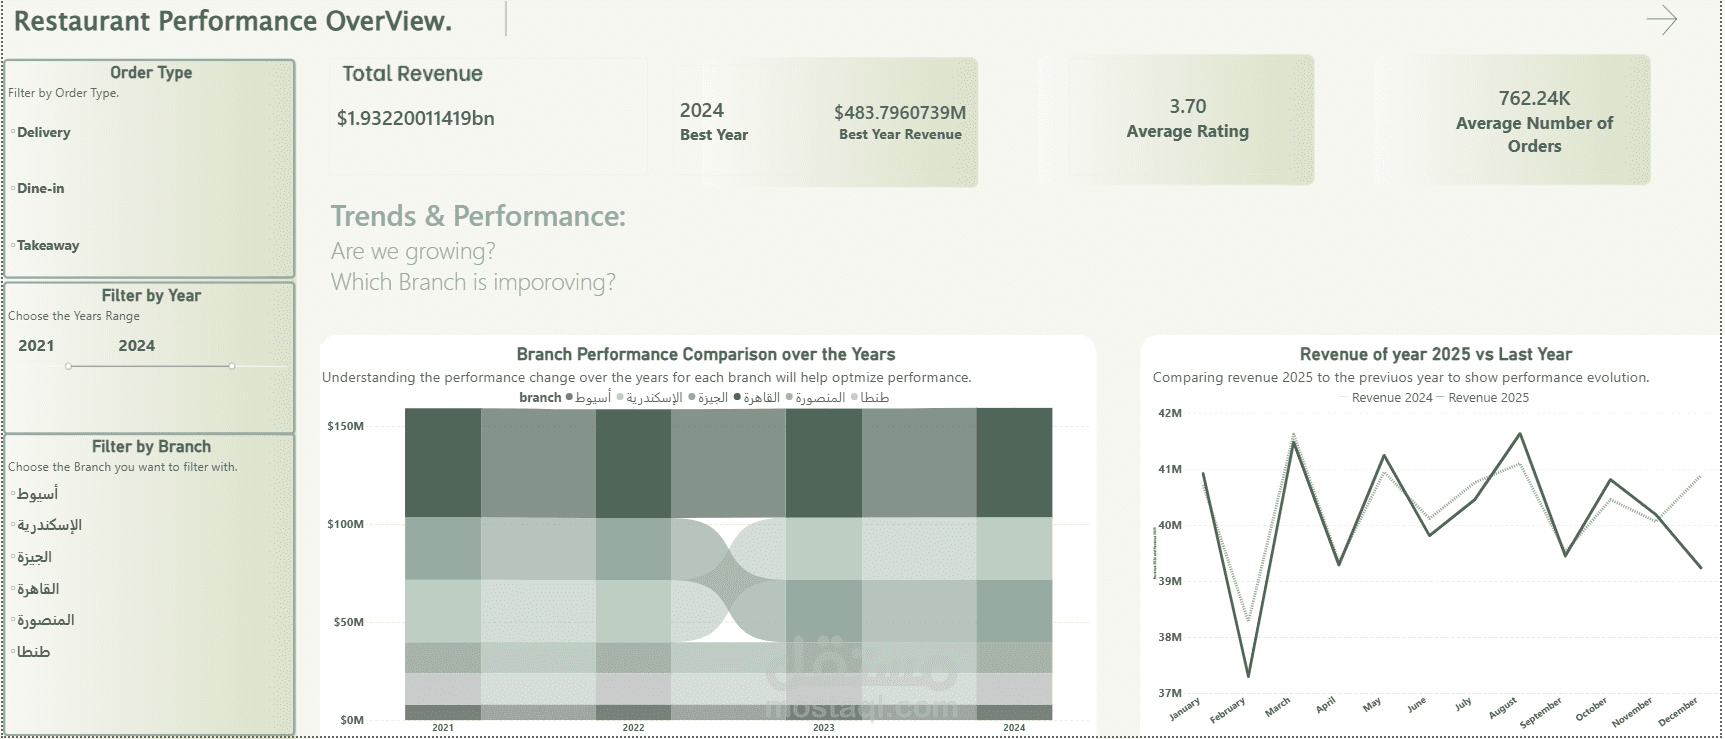1725x739 pixels.
Task: Toggle the المنصورة legend marker in branch chart
Action: click(x=787, y=397)
